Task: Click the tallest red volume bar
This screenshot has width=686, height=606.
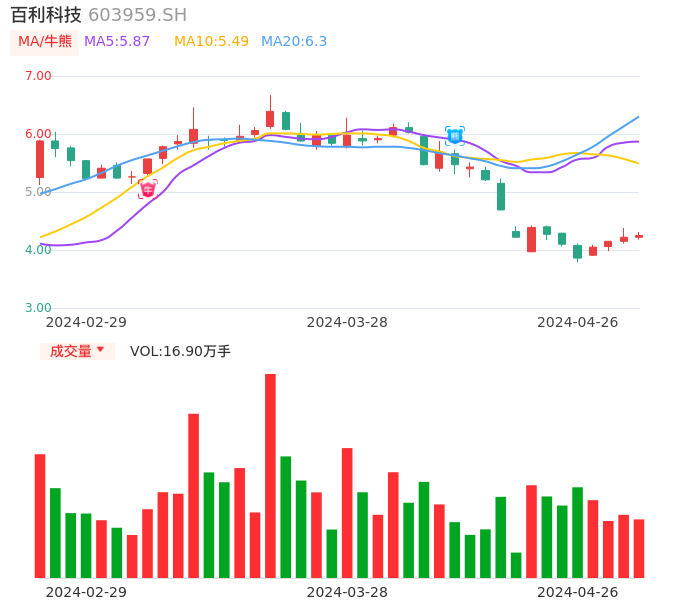Action: [x=270, y=476]
